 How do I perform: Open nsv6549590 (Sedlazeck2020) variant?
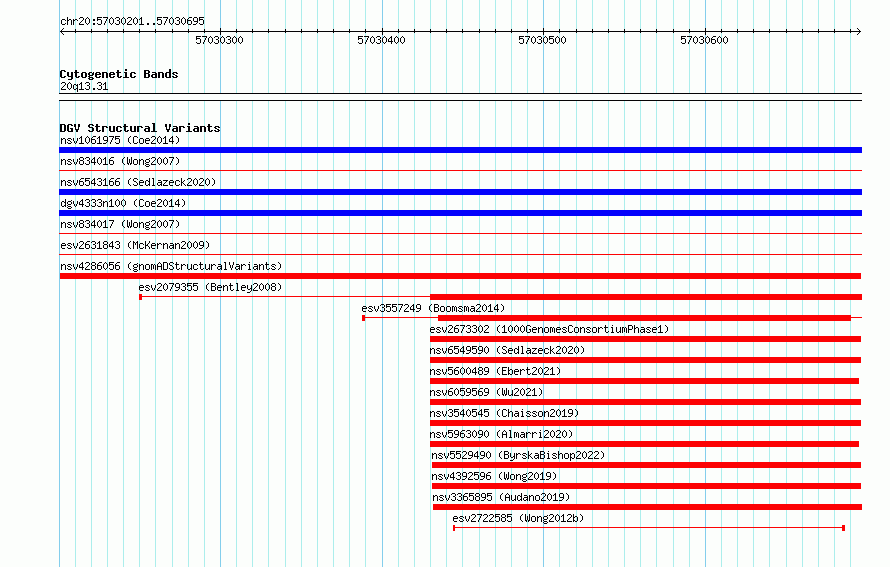(507, 350)
